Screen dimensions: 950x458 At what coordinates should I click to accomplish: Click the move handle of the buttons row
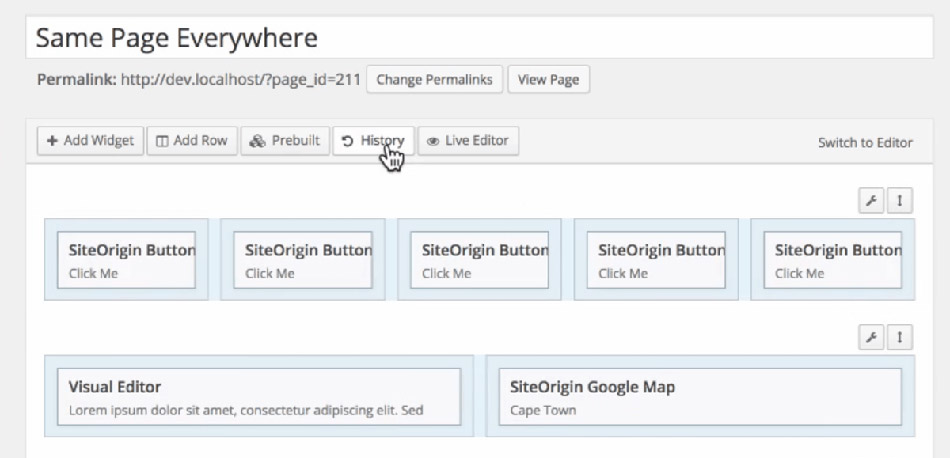pyautogui.click(x=900, y=201)
